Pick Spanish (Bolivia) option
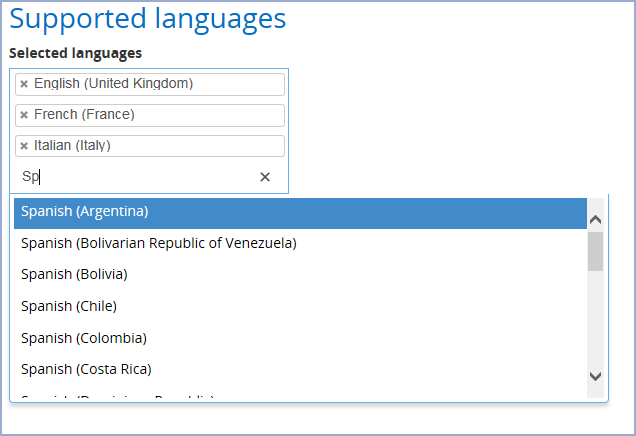Image resolution: width=636 pixels, height=436 pixels. tap(74, 274)
